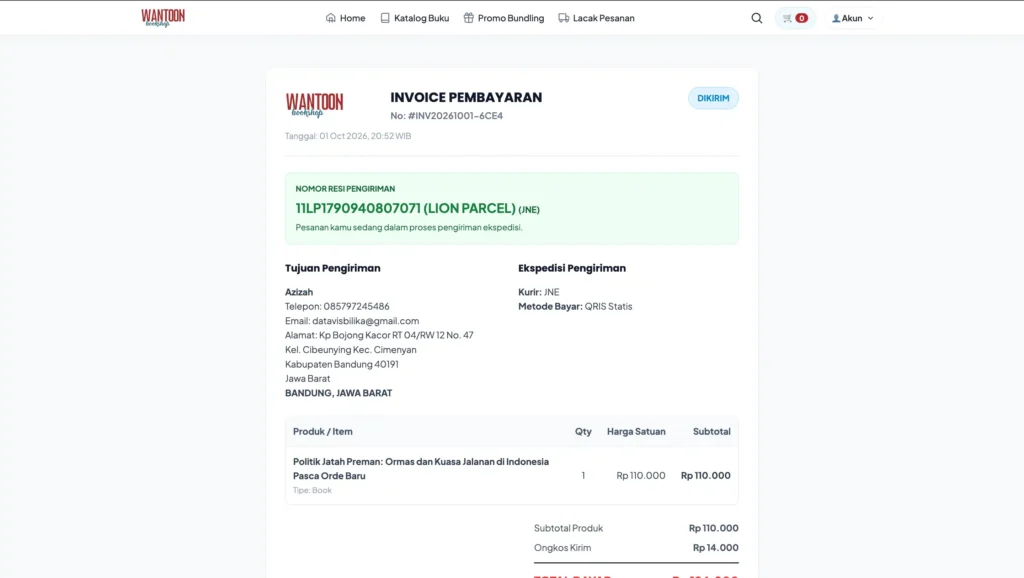Click the product title Politik Jatah Preman

[x=421, y=468]
